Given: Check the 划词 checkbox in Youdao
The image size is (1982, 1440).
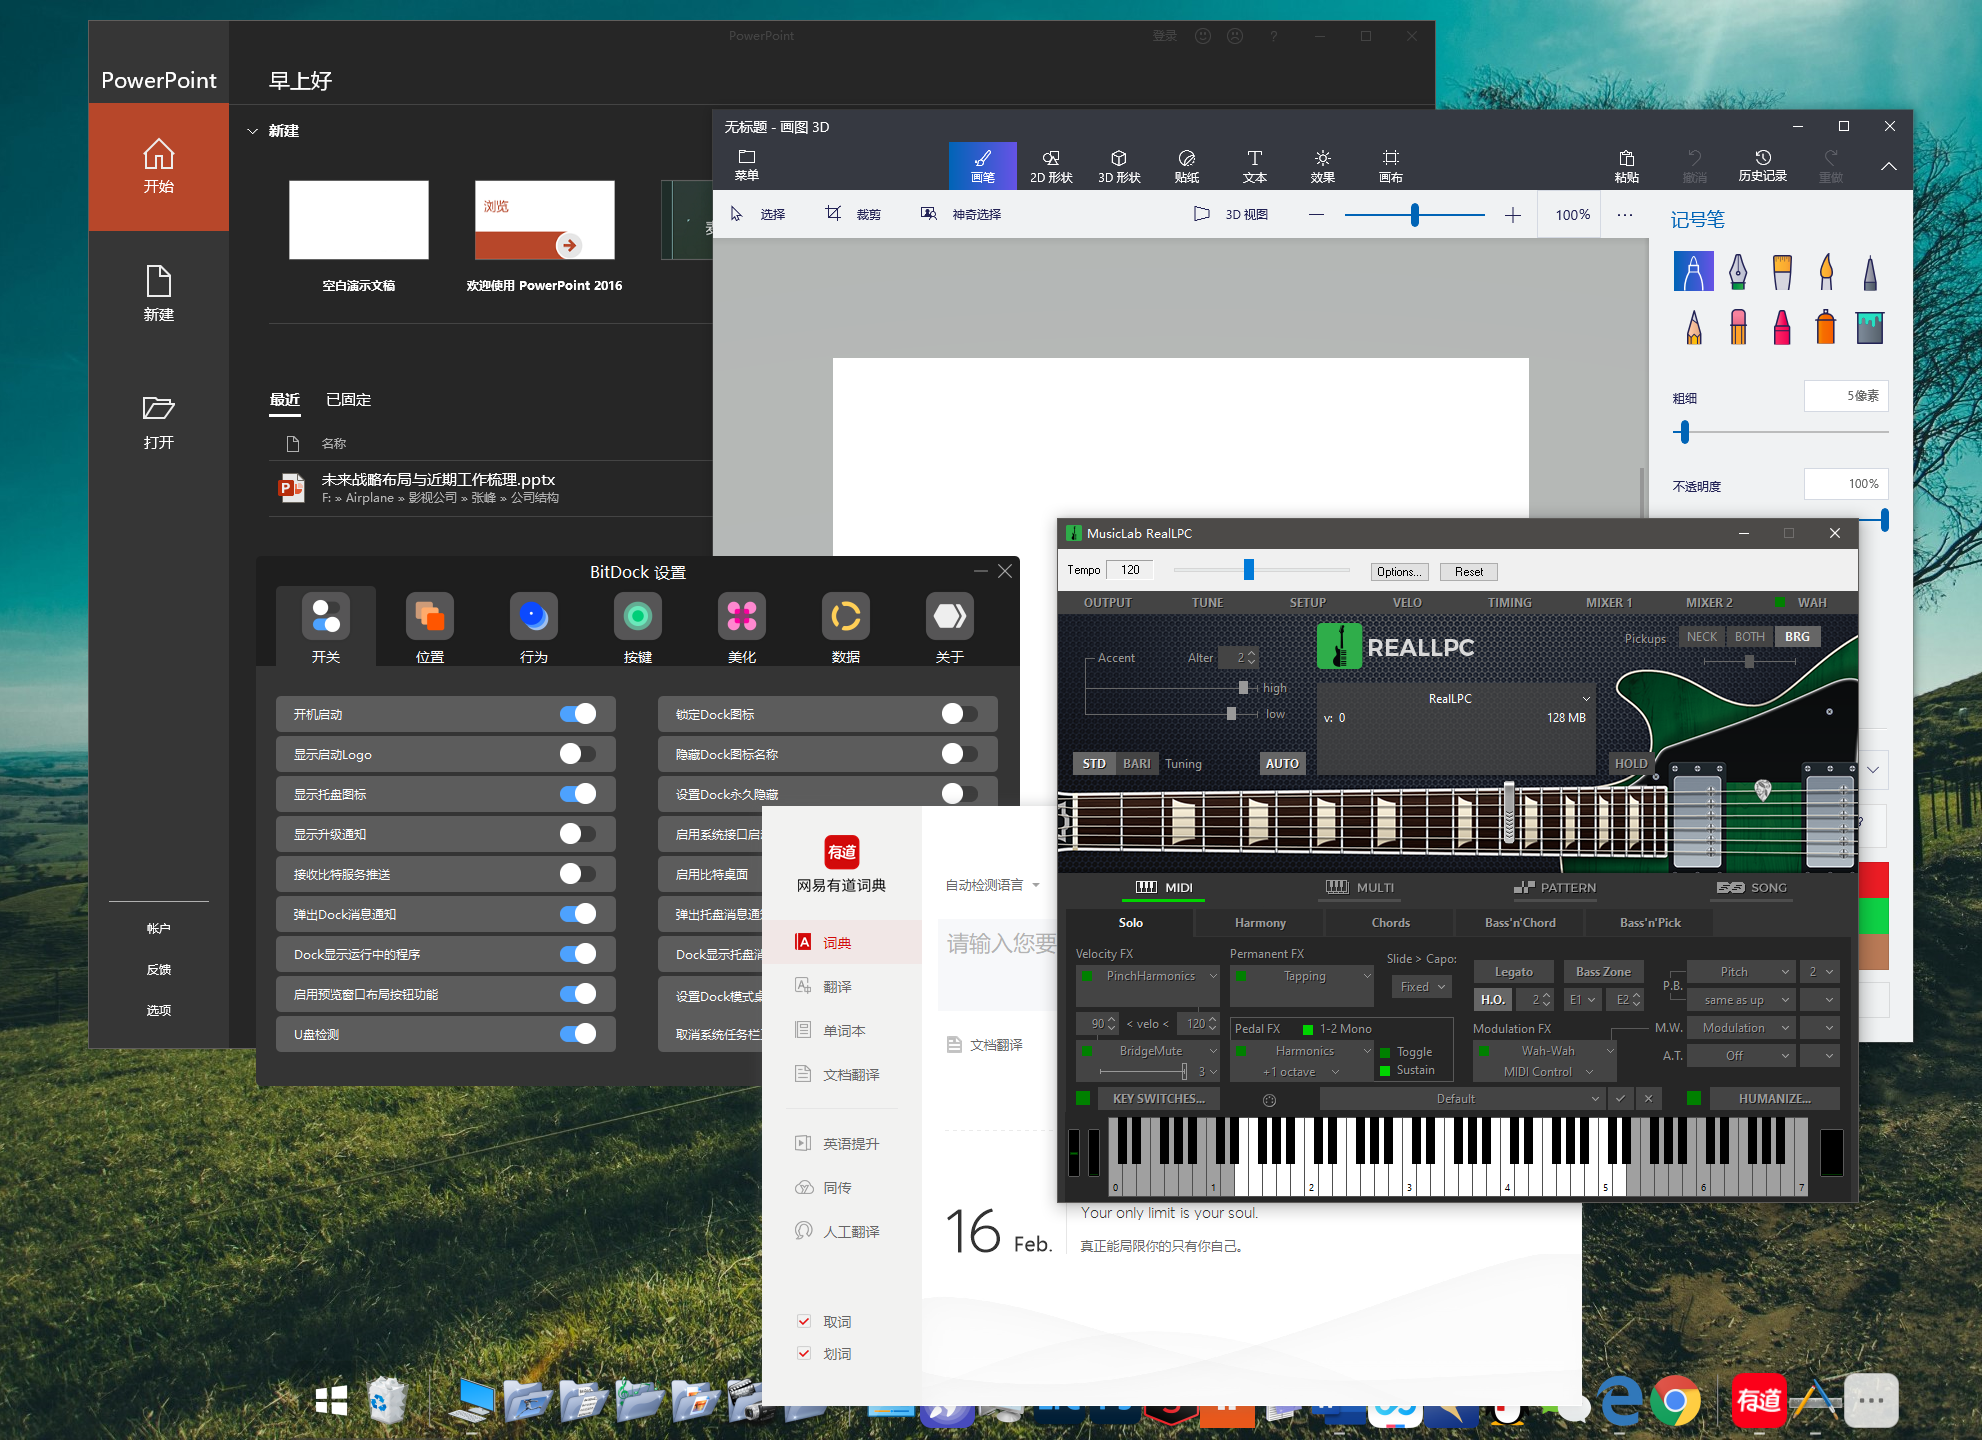Looking at the screenshot, I should tap(804, 1353).
